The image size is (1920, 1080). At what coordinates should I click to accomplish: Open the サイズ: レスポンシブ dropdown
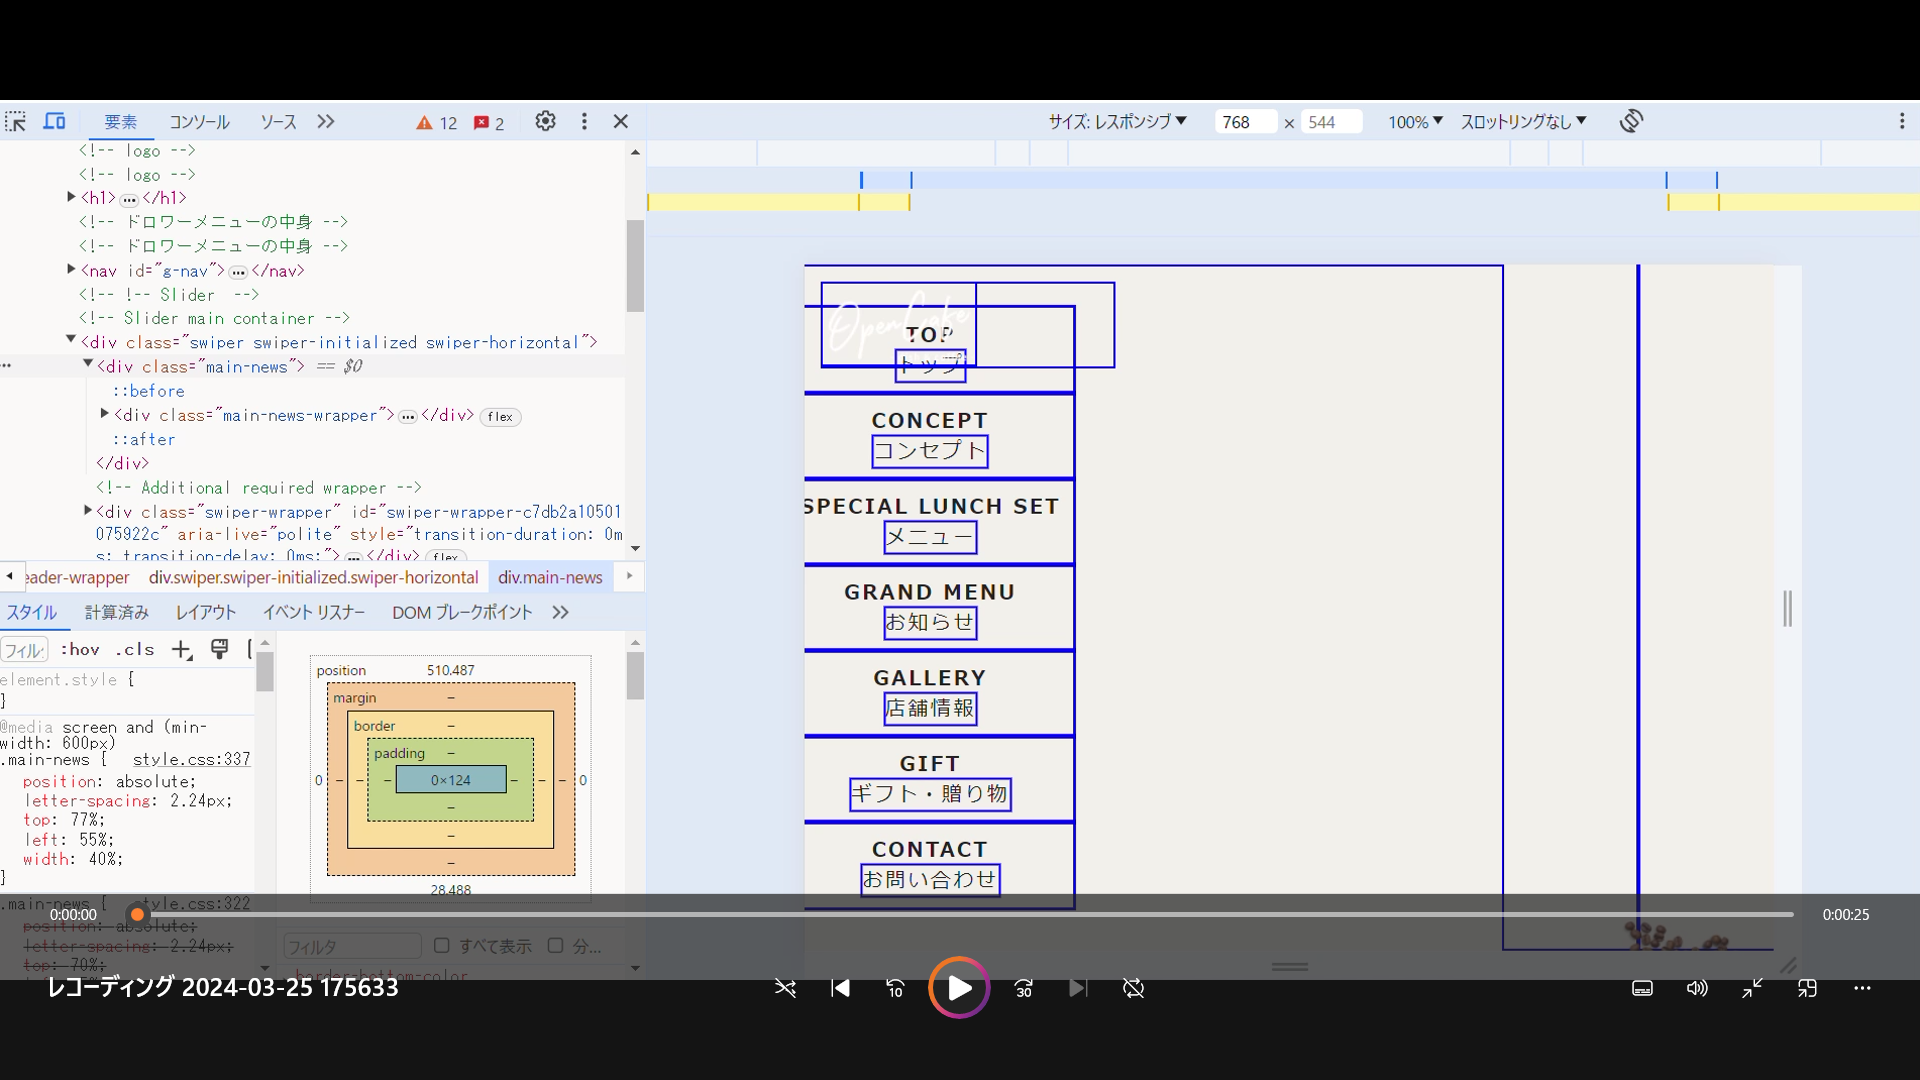coord(1117,122)
